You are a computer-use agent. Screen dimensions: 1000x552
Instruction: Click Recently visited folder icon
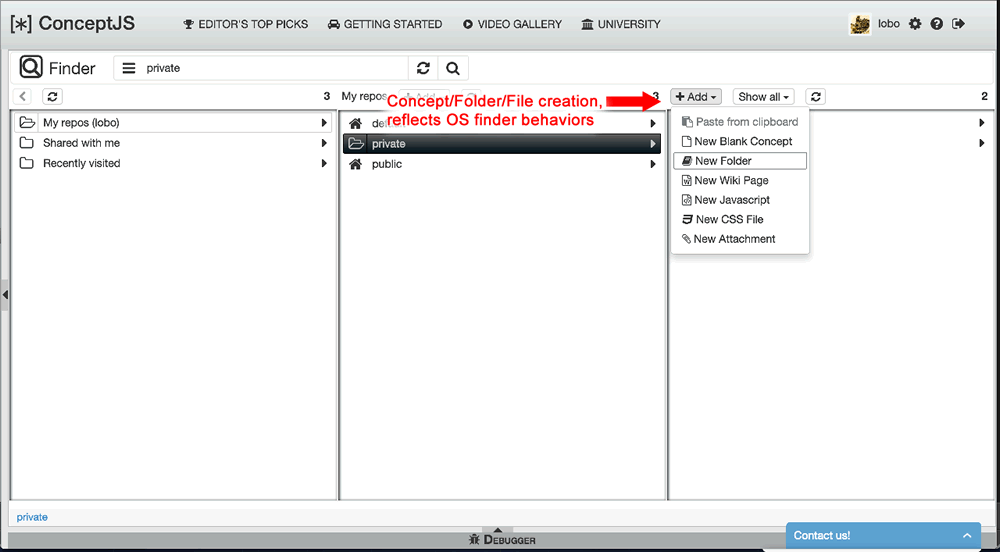click(x=27, y=163)
